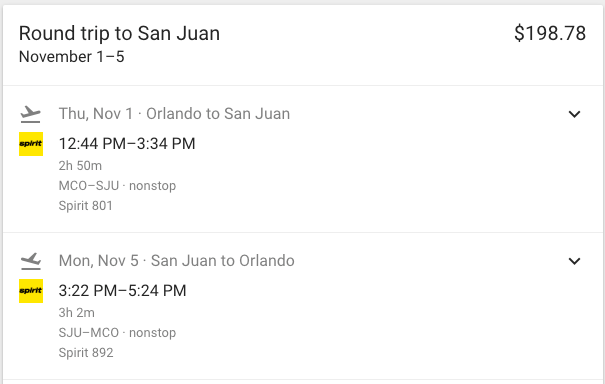Click the 2h 50m flight duration
The width and height of the screenshot is (605, 384).
(80, 166)
